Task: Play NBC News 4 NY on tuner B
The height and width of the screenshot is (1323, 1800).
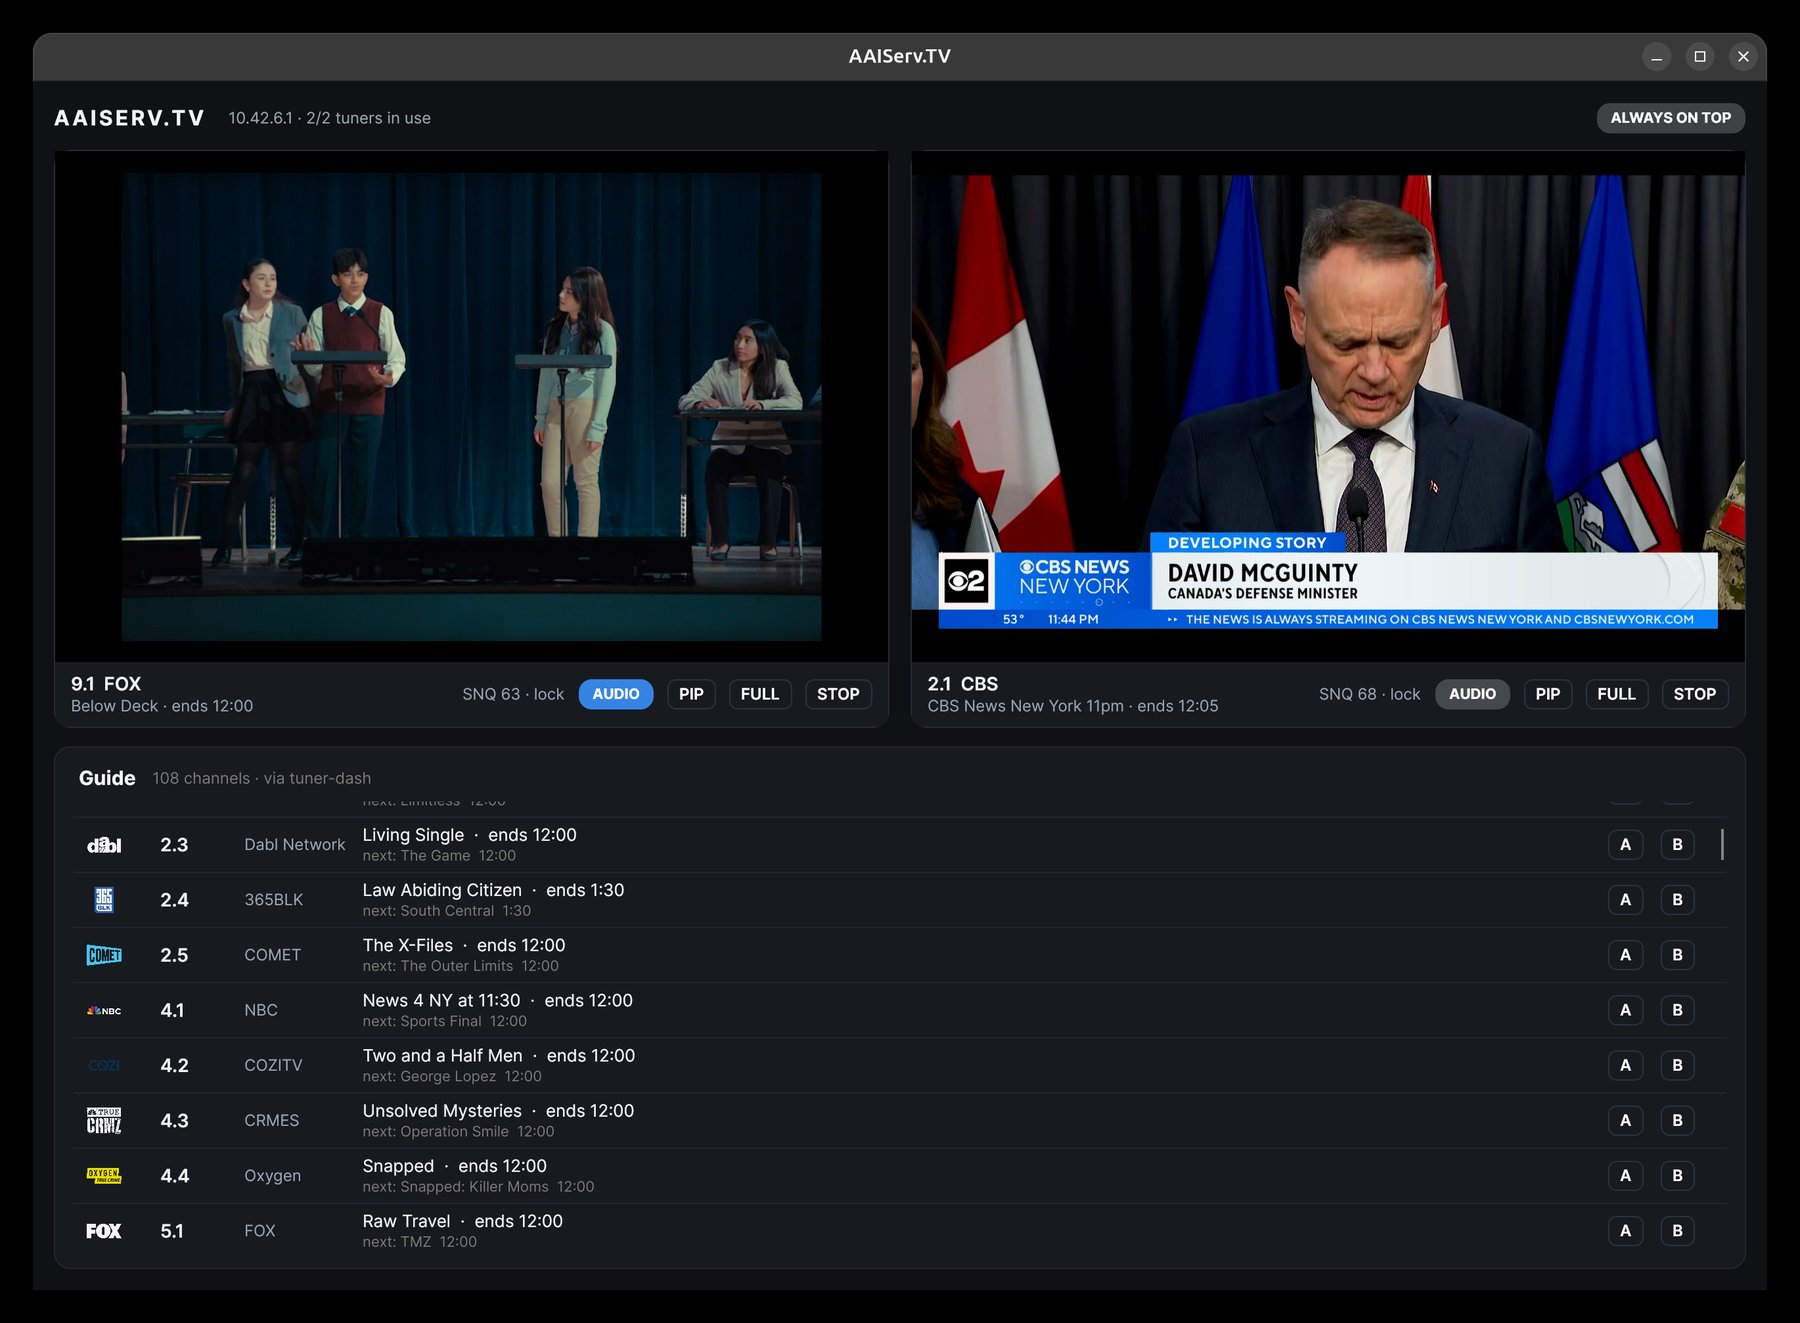Action: (x=1677, y=1010)
